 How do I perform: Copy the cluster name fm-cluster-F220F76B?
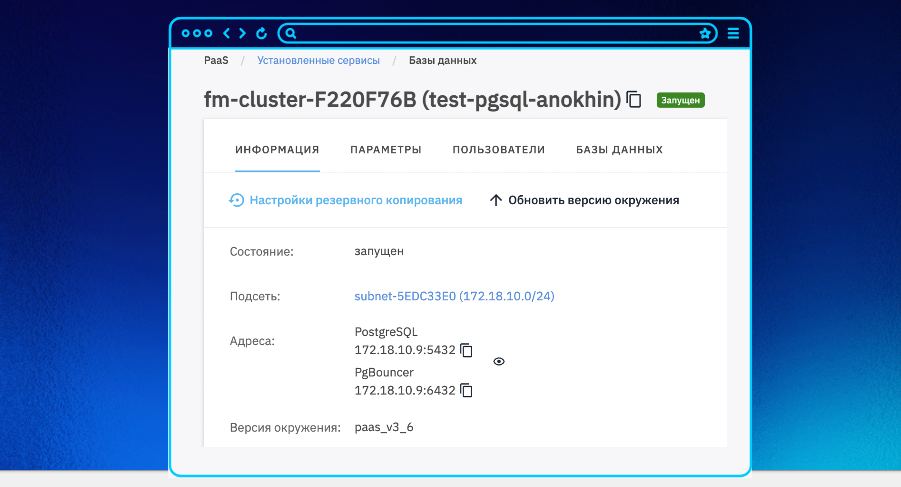pos(634,99)
